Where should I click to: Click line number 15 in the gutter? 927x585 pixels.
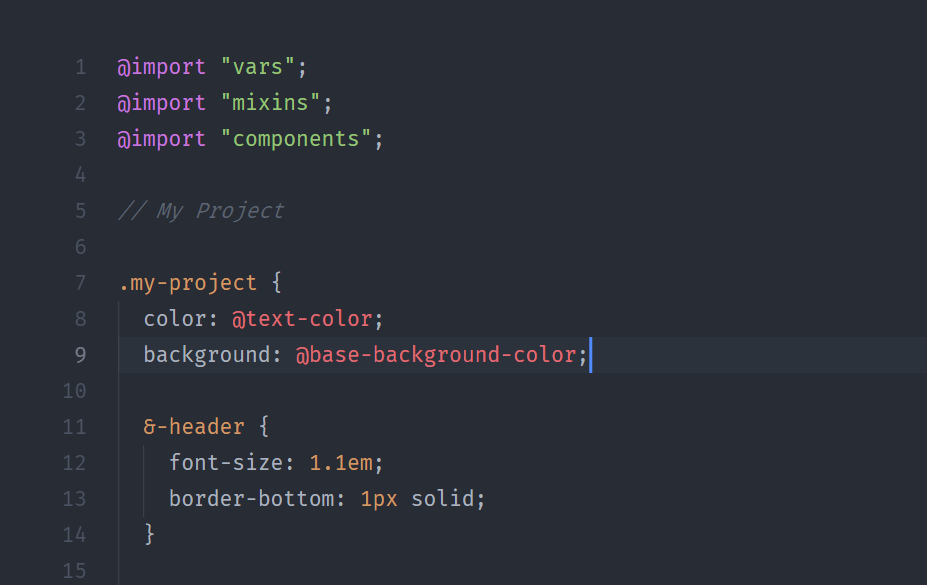click(x=74, y=571)
